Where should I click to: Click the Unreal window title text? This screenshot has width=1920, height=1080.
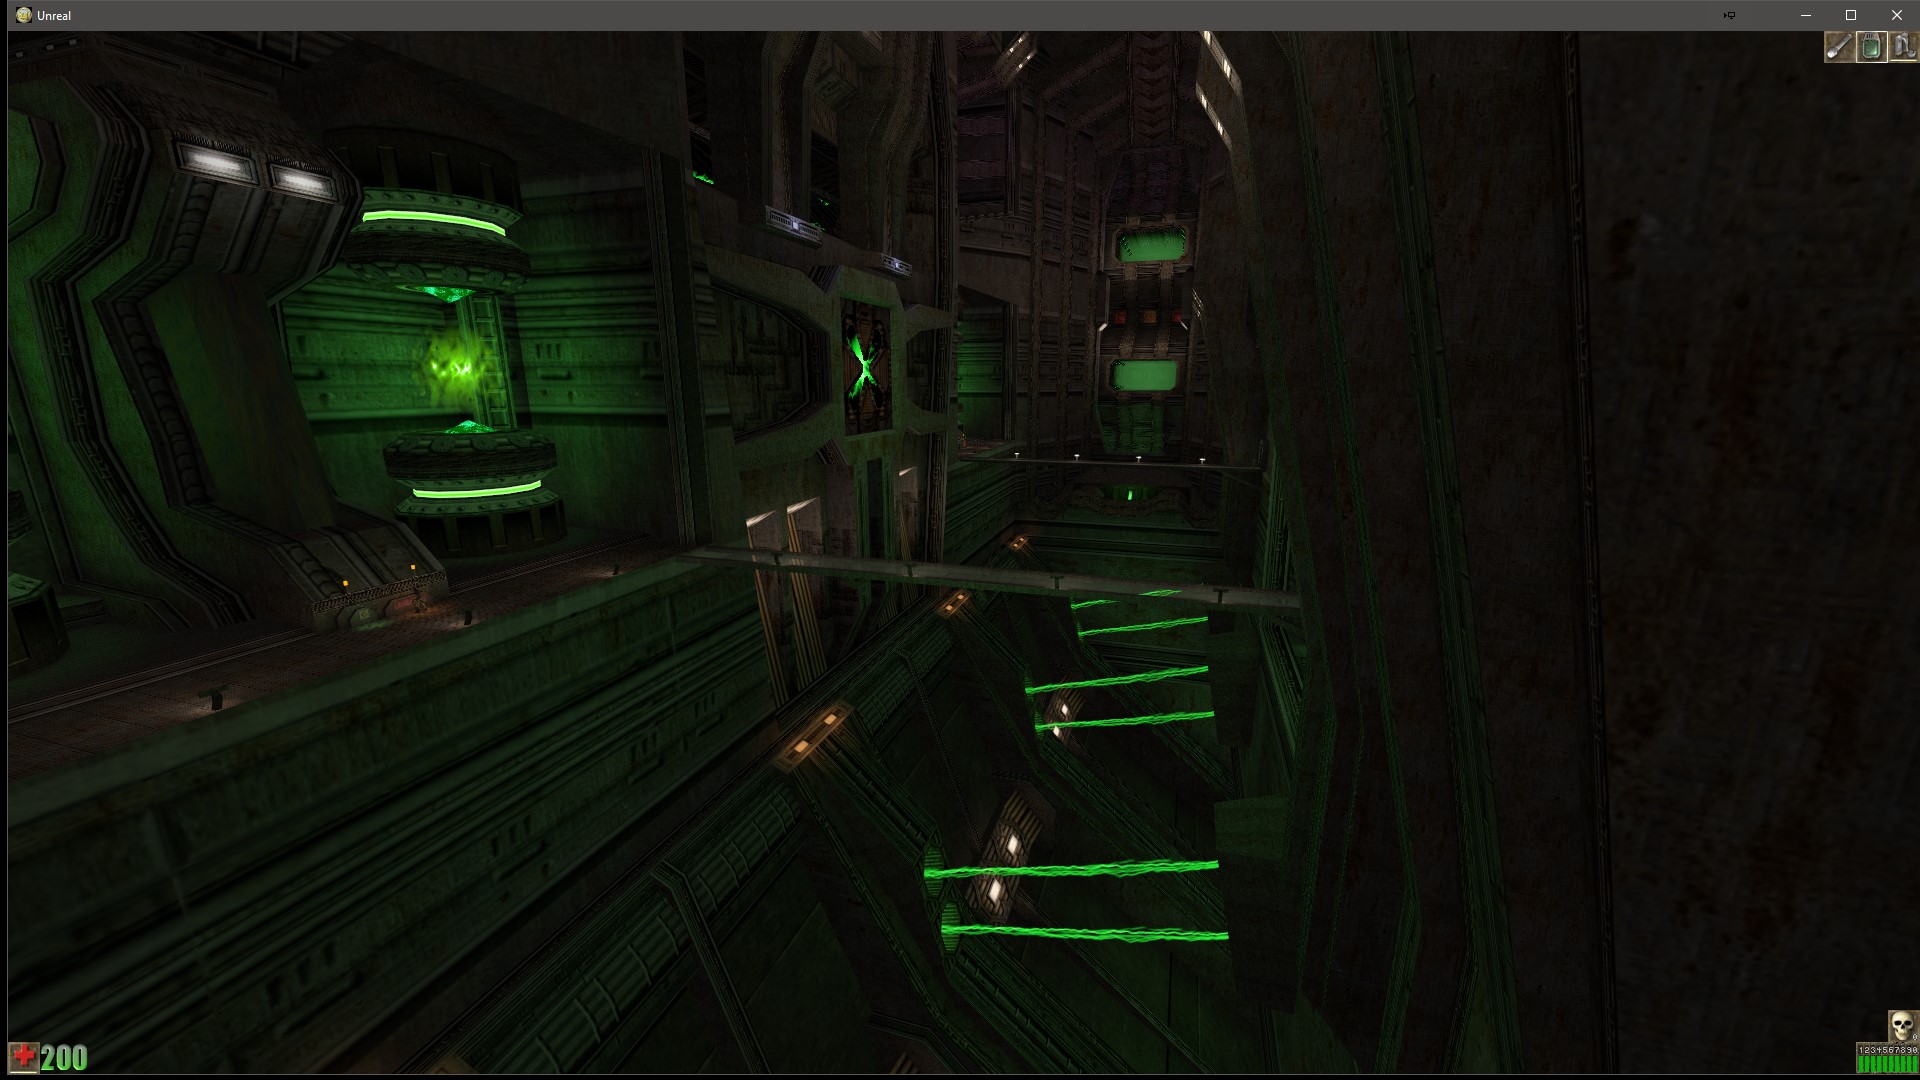[54, 15]
